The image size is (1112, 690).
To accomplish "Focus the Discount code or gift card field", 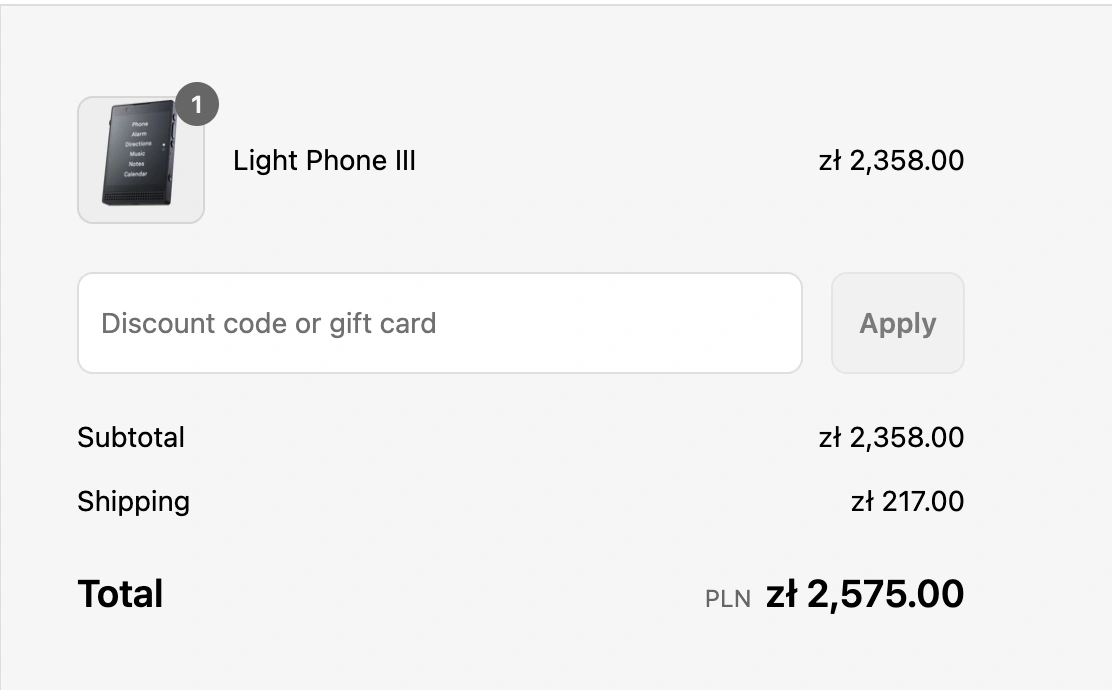I will pos(440,323).
